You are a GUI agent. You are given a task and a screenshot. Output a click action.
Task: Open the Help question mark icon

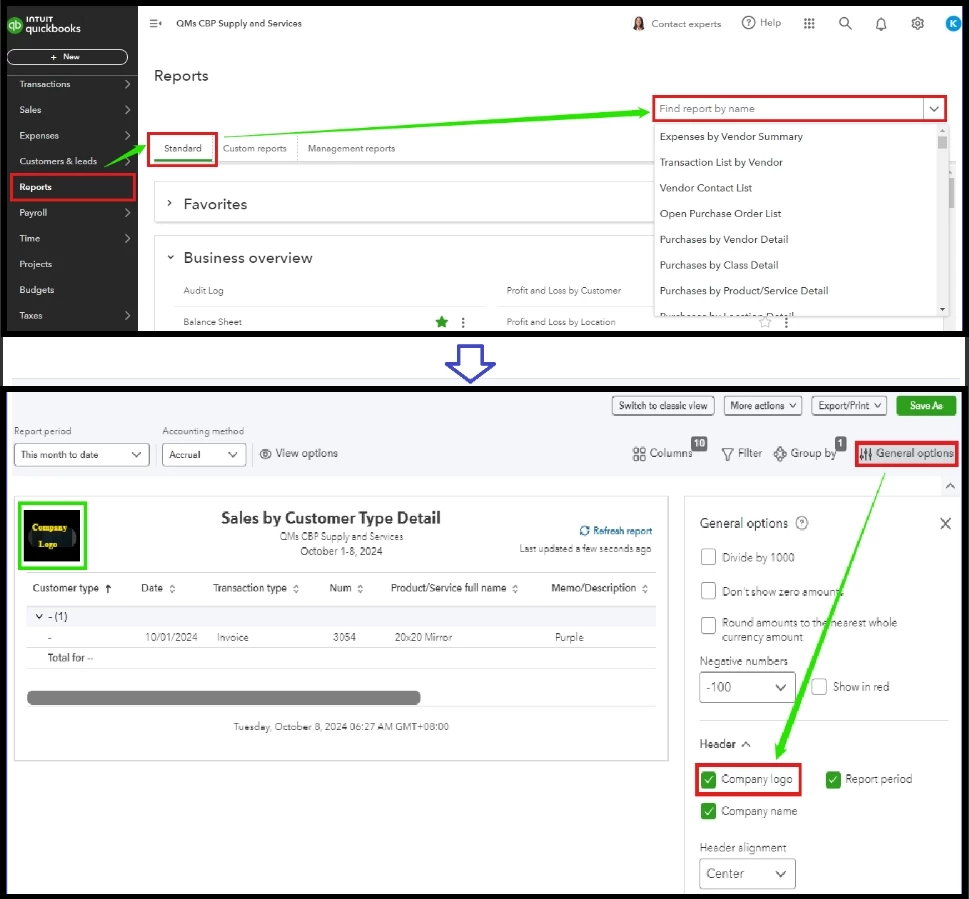point(748,23)
